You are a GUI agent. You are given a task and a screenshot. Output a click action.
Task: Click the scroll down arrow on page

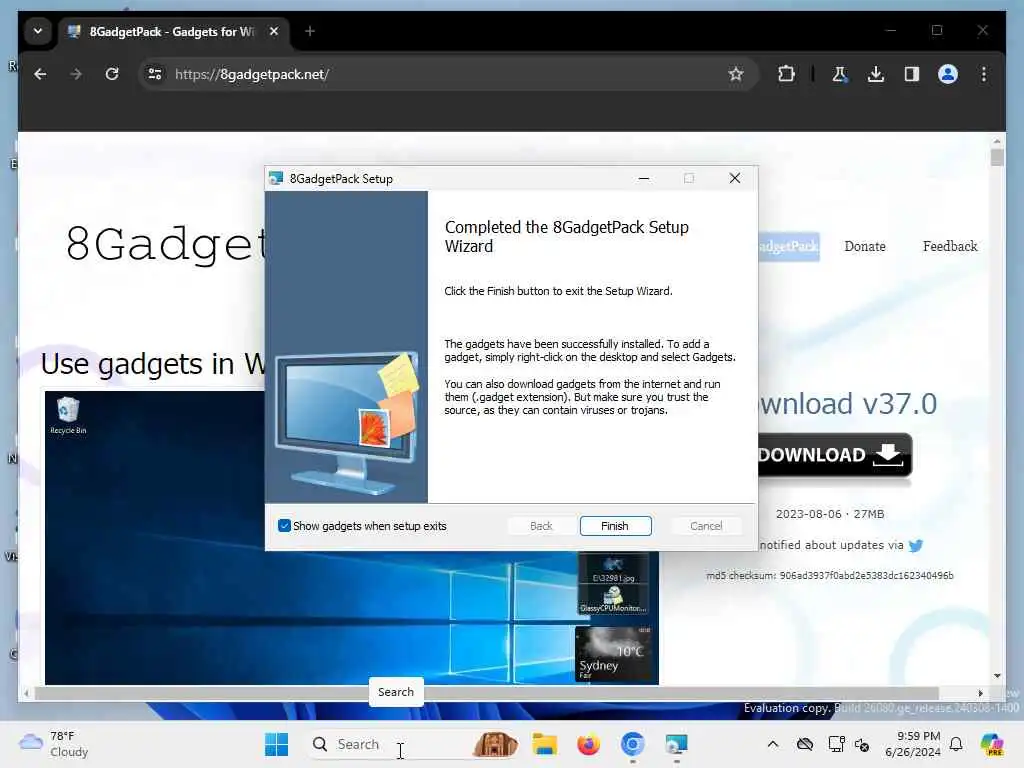click(x=997, y=676)
